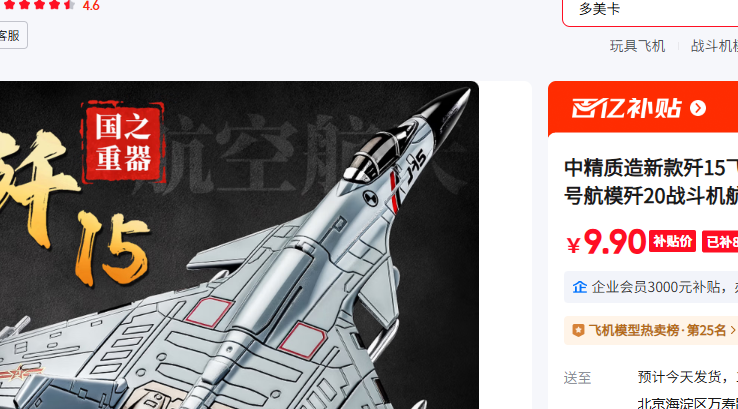
Task: Click the red star rating icons
Action: 39,5
